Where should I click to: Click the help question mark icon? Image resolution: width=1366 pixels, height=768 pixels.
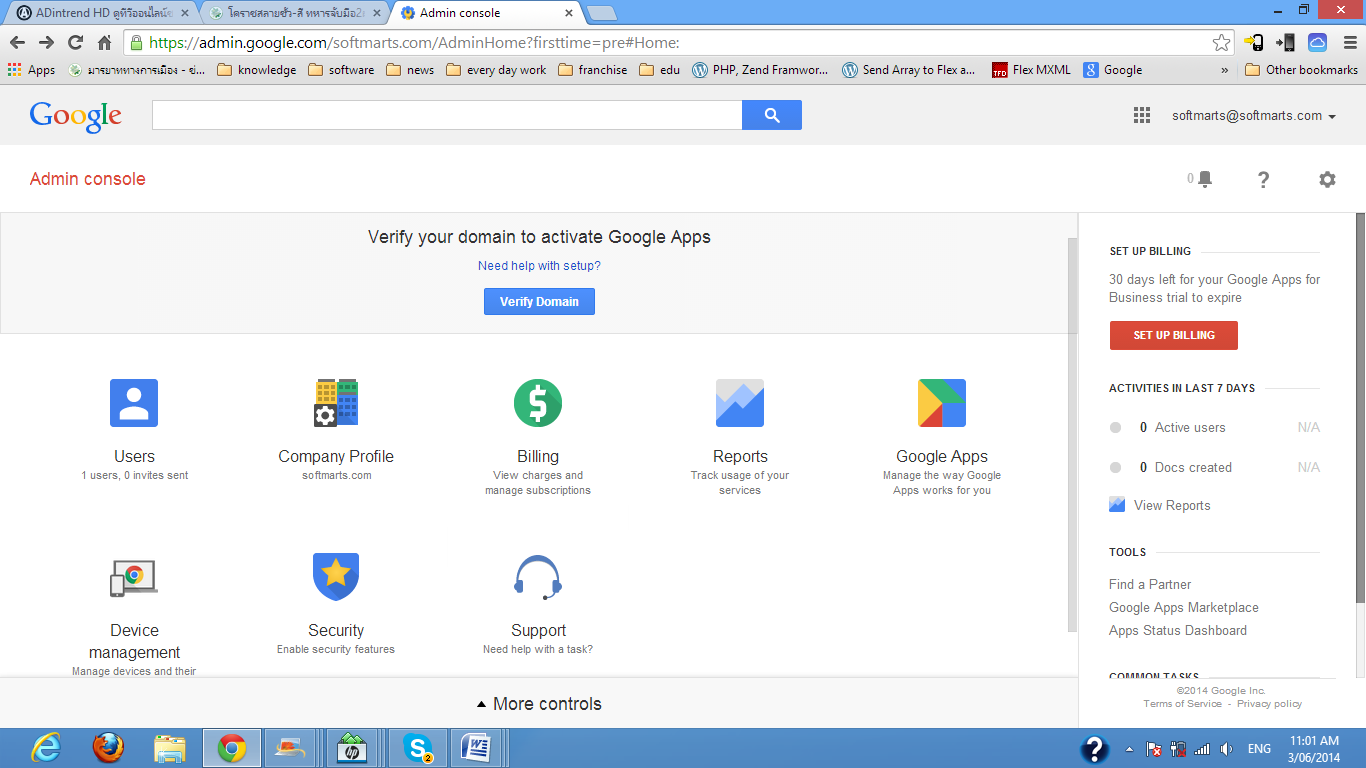tap(1264, 179)
